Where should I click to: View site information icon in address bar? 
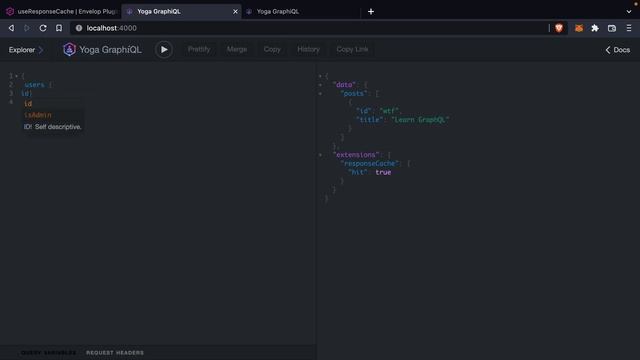click(79, 28)
